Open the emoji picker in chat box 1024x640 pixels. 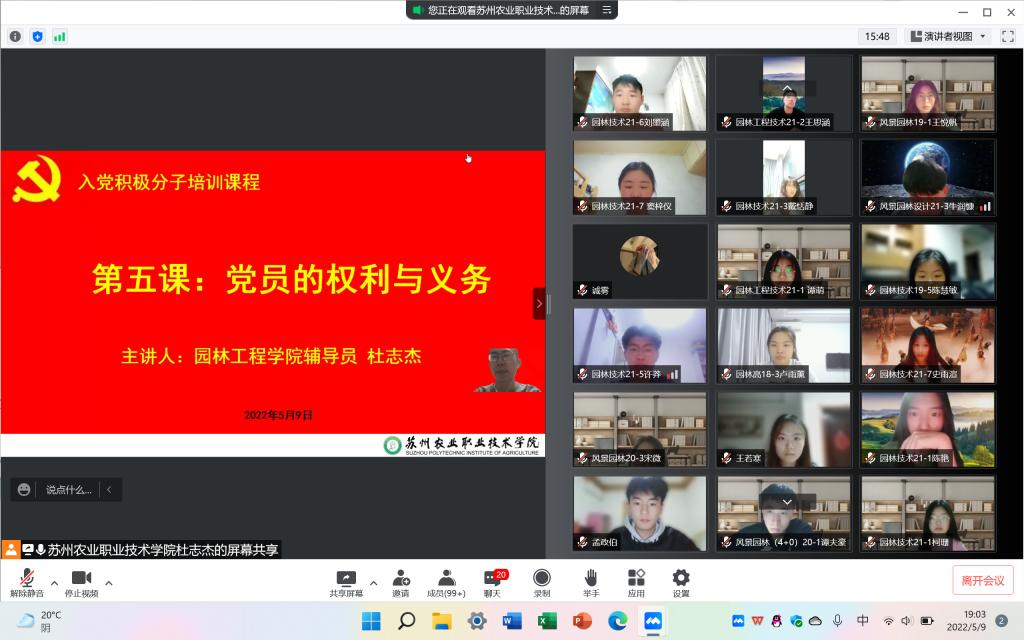click(x=24, y=490)
